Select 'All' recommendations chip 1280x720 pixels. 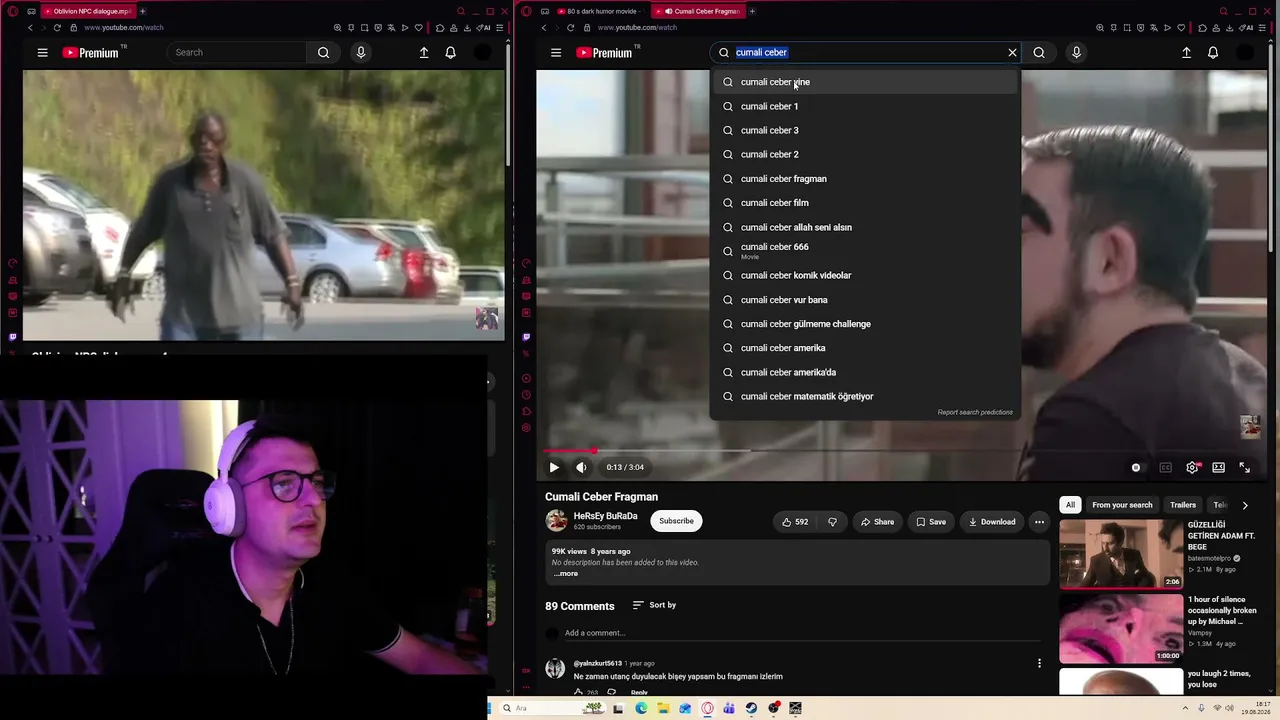coord(1070,505)
